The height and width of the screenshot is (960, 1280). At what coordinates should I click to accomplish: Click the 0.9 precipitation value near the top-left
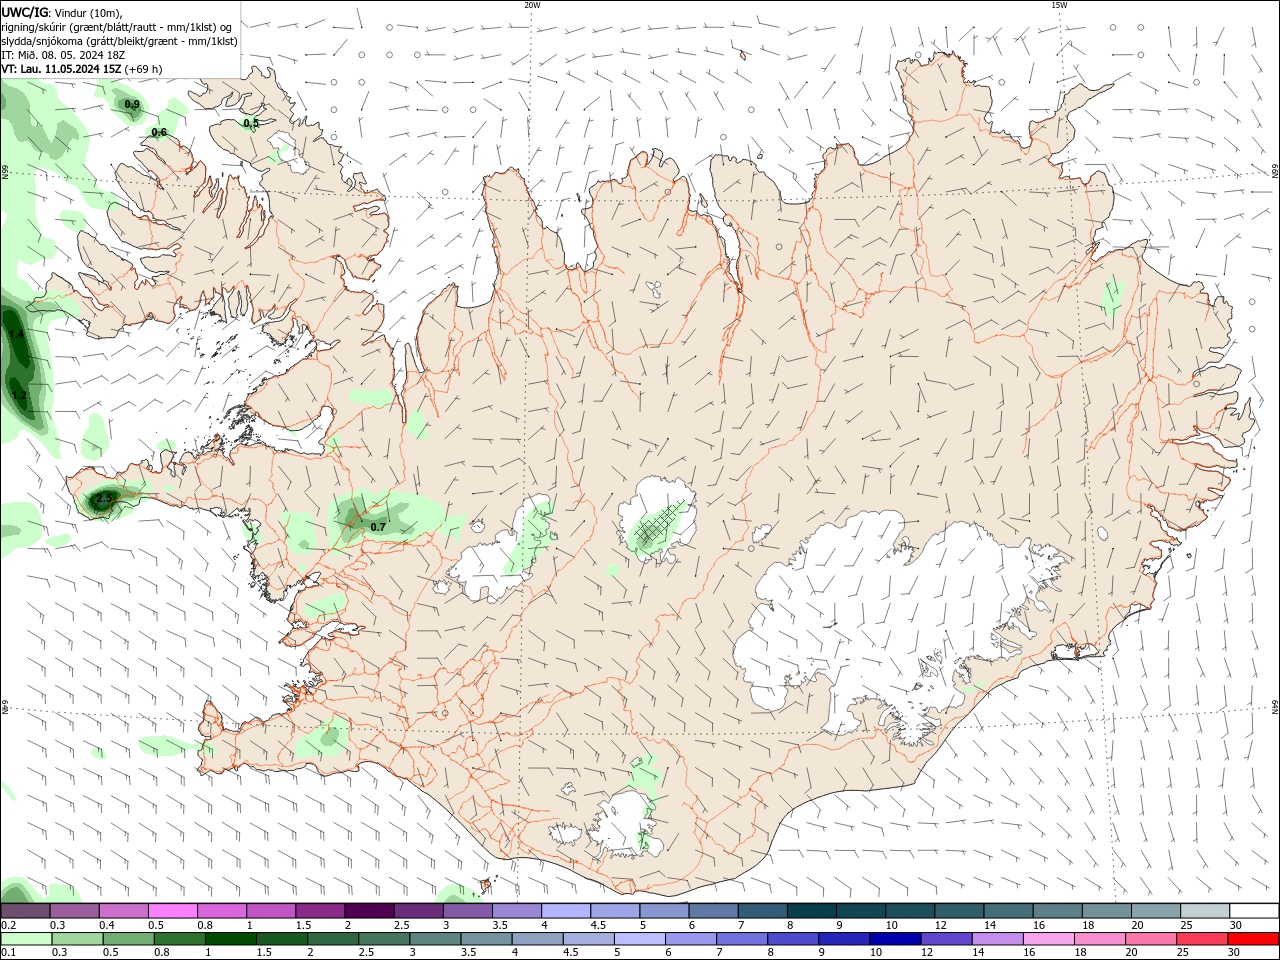point(132,105)
